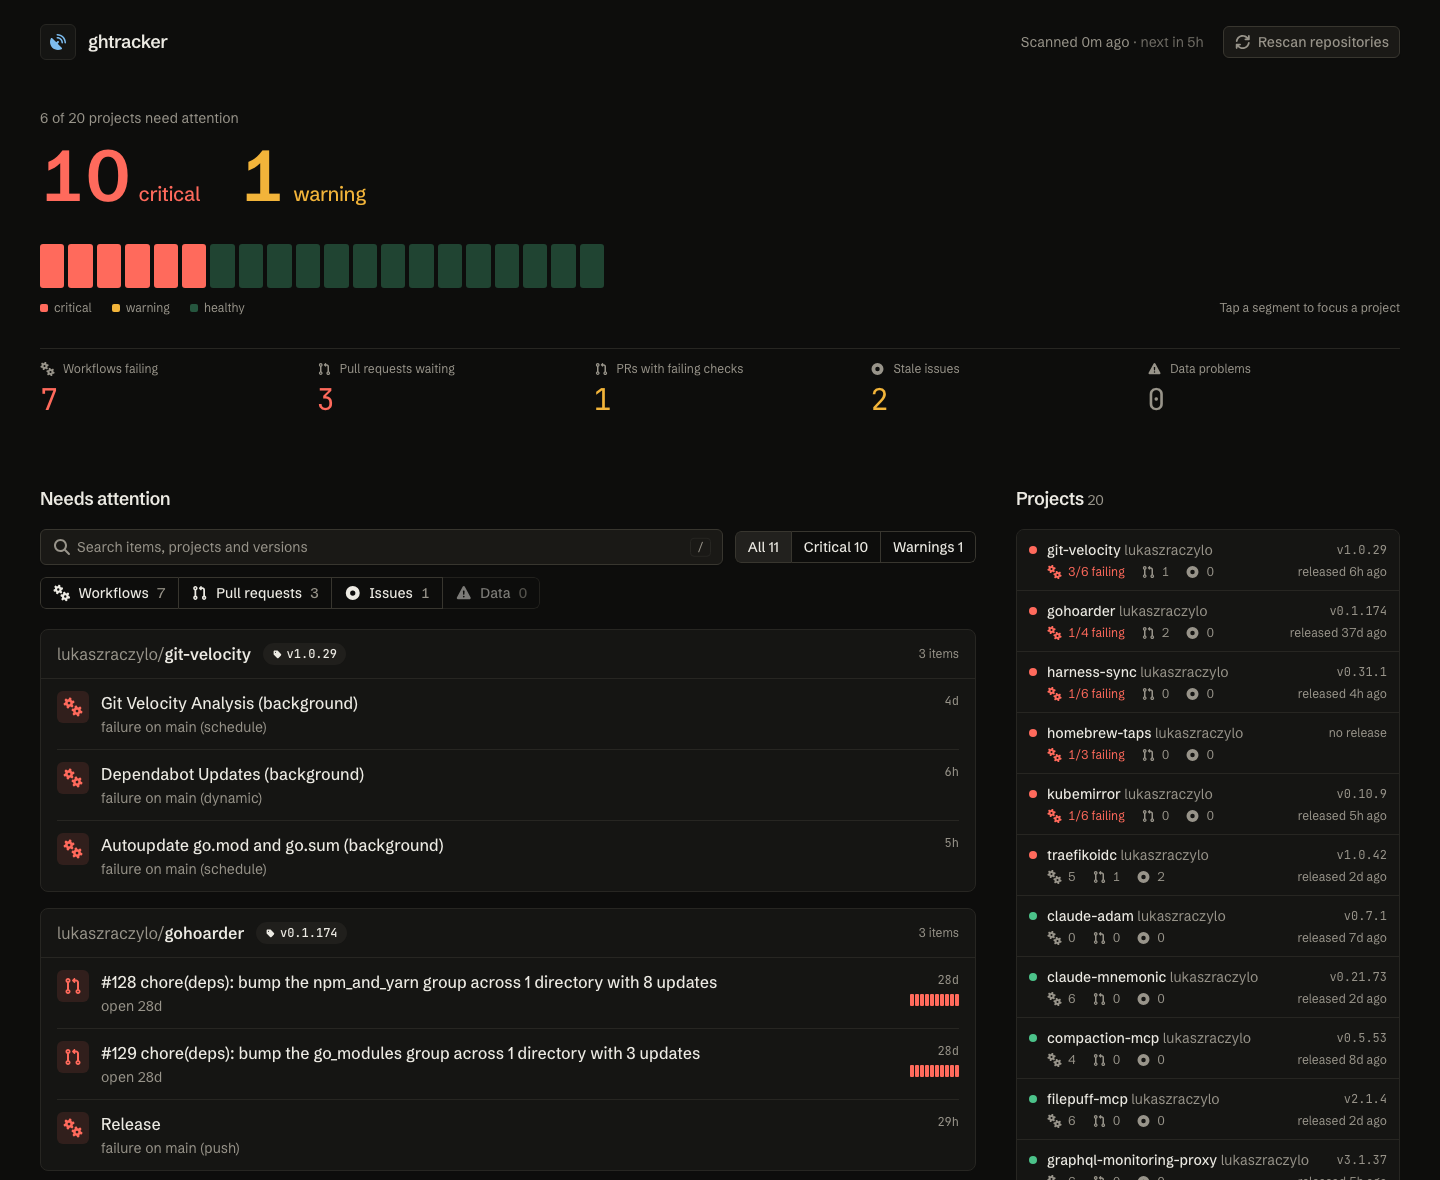Open PR #129 go_modules bump

(508, 1064)
